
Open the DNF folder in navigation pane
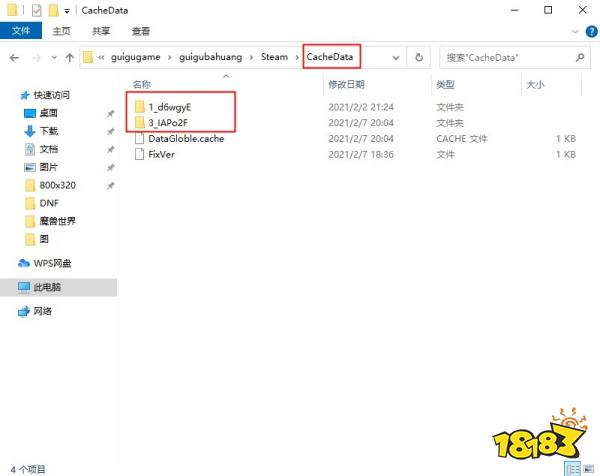(49, 203)
